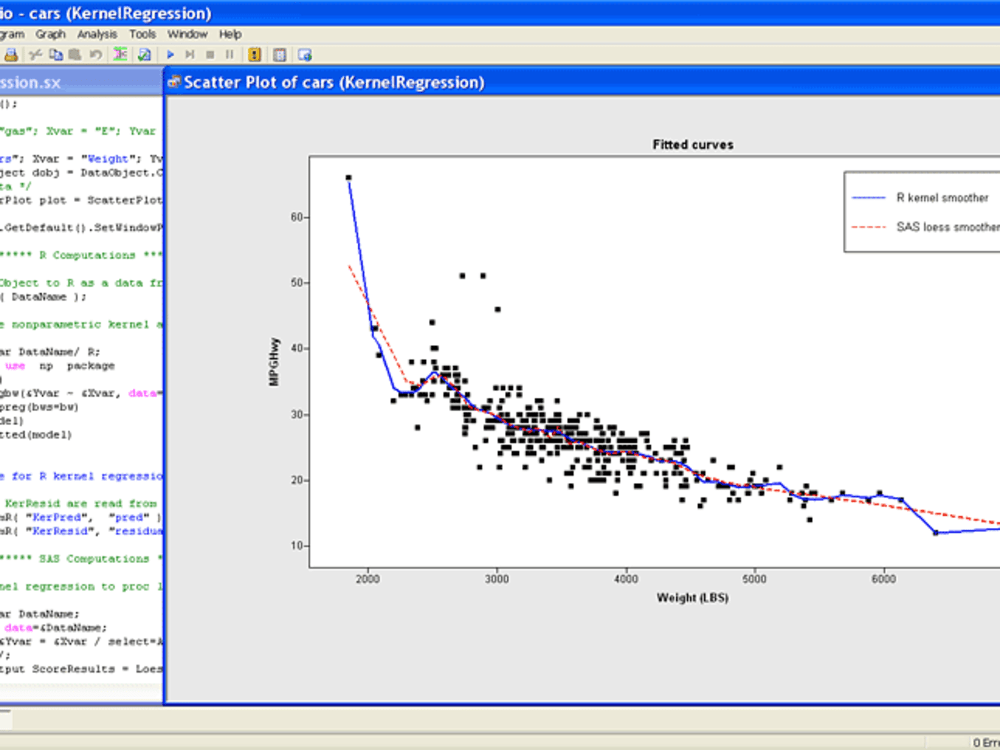Click the run with checkmark icon
This screenshot has height=750, width=1000.
click(x=143, y=54)
